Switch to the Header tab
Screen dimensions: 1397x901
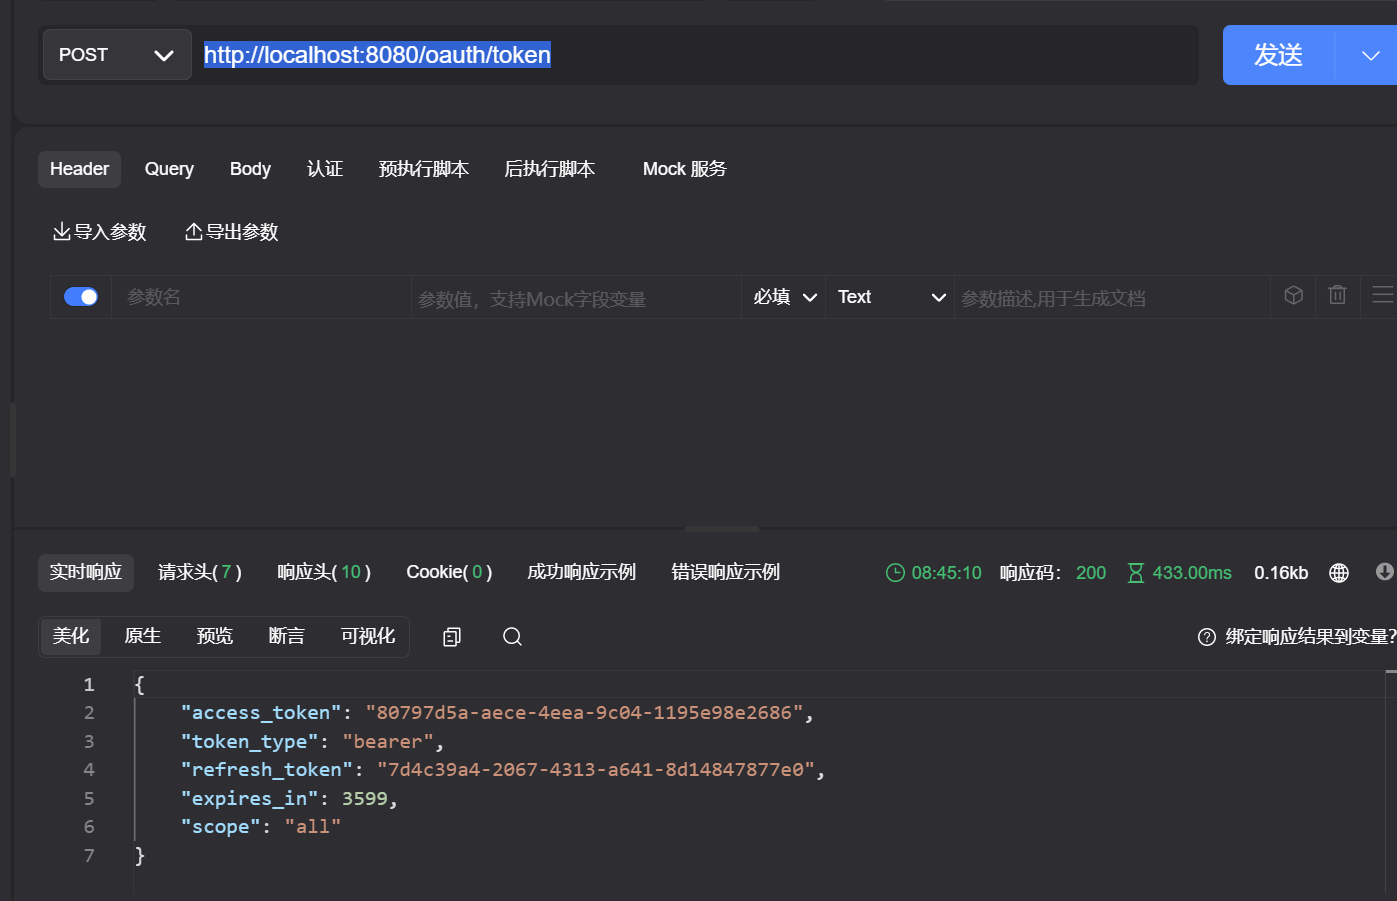click(79, 169)
